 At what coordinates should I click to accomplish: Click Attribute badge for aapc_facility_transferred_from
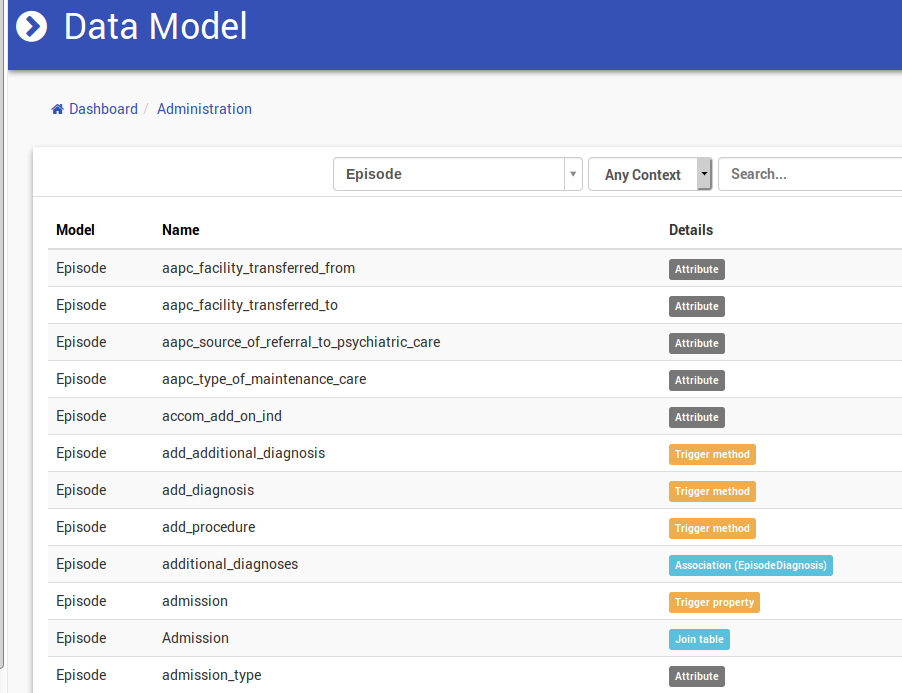pos(697,269)
